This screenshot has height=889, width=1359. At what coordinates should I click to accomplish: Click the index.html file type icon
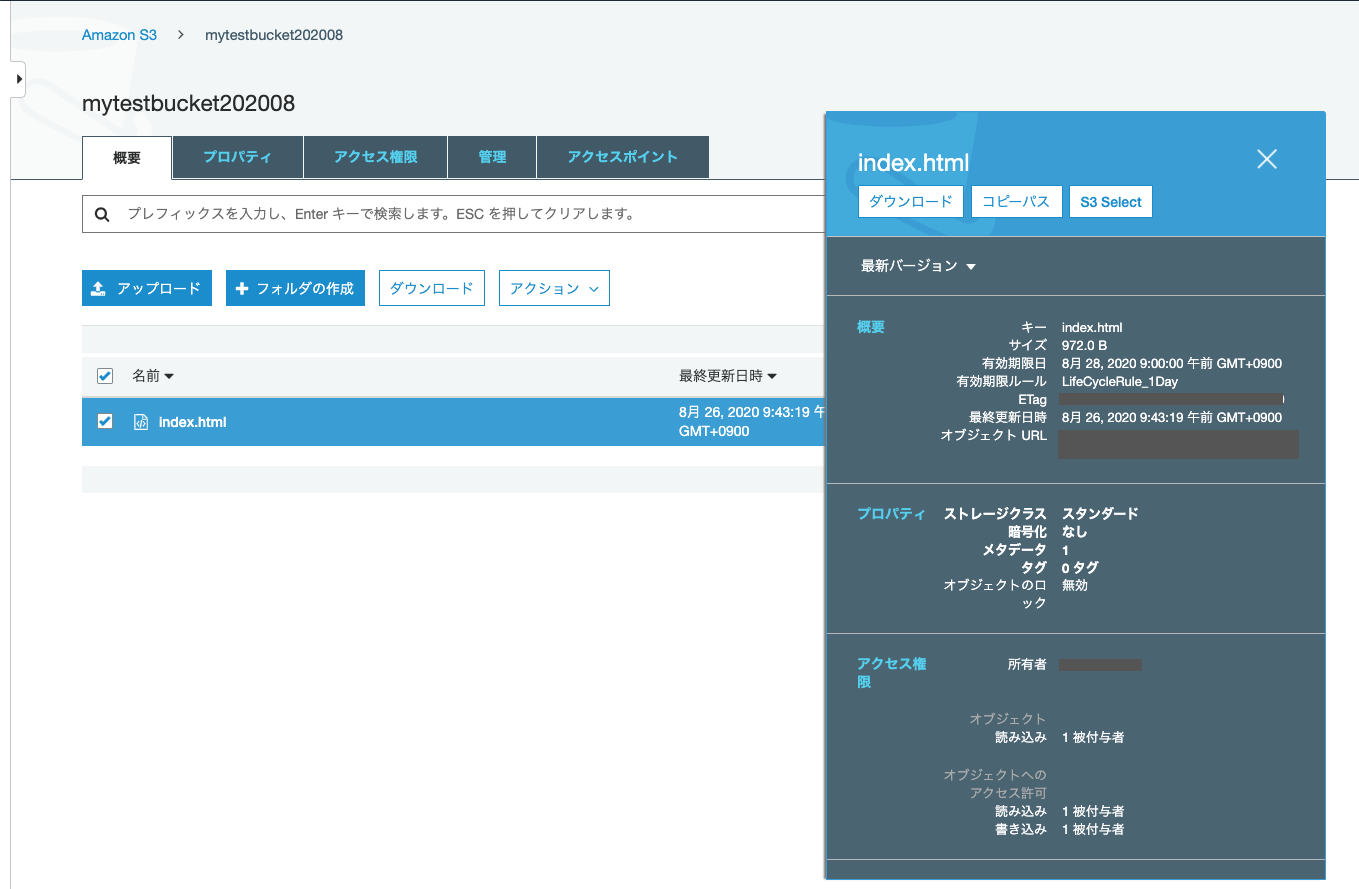[141, 421]
